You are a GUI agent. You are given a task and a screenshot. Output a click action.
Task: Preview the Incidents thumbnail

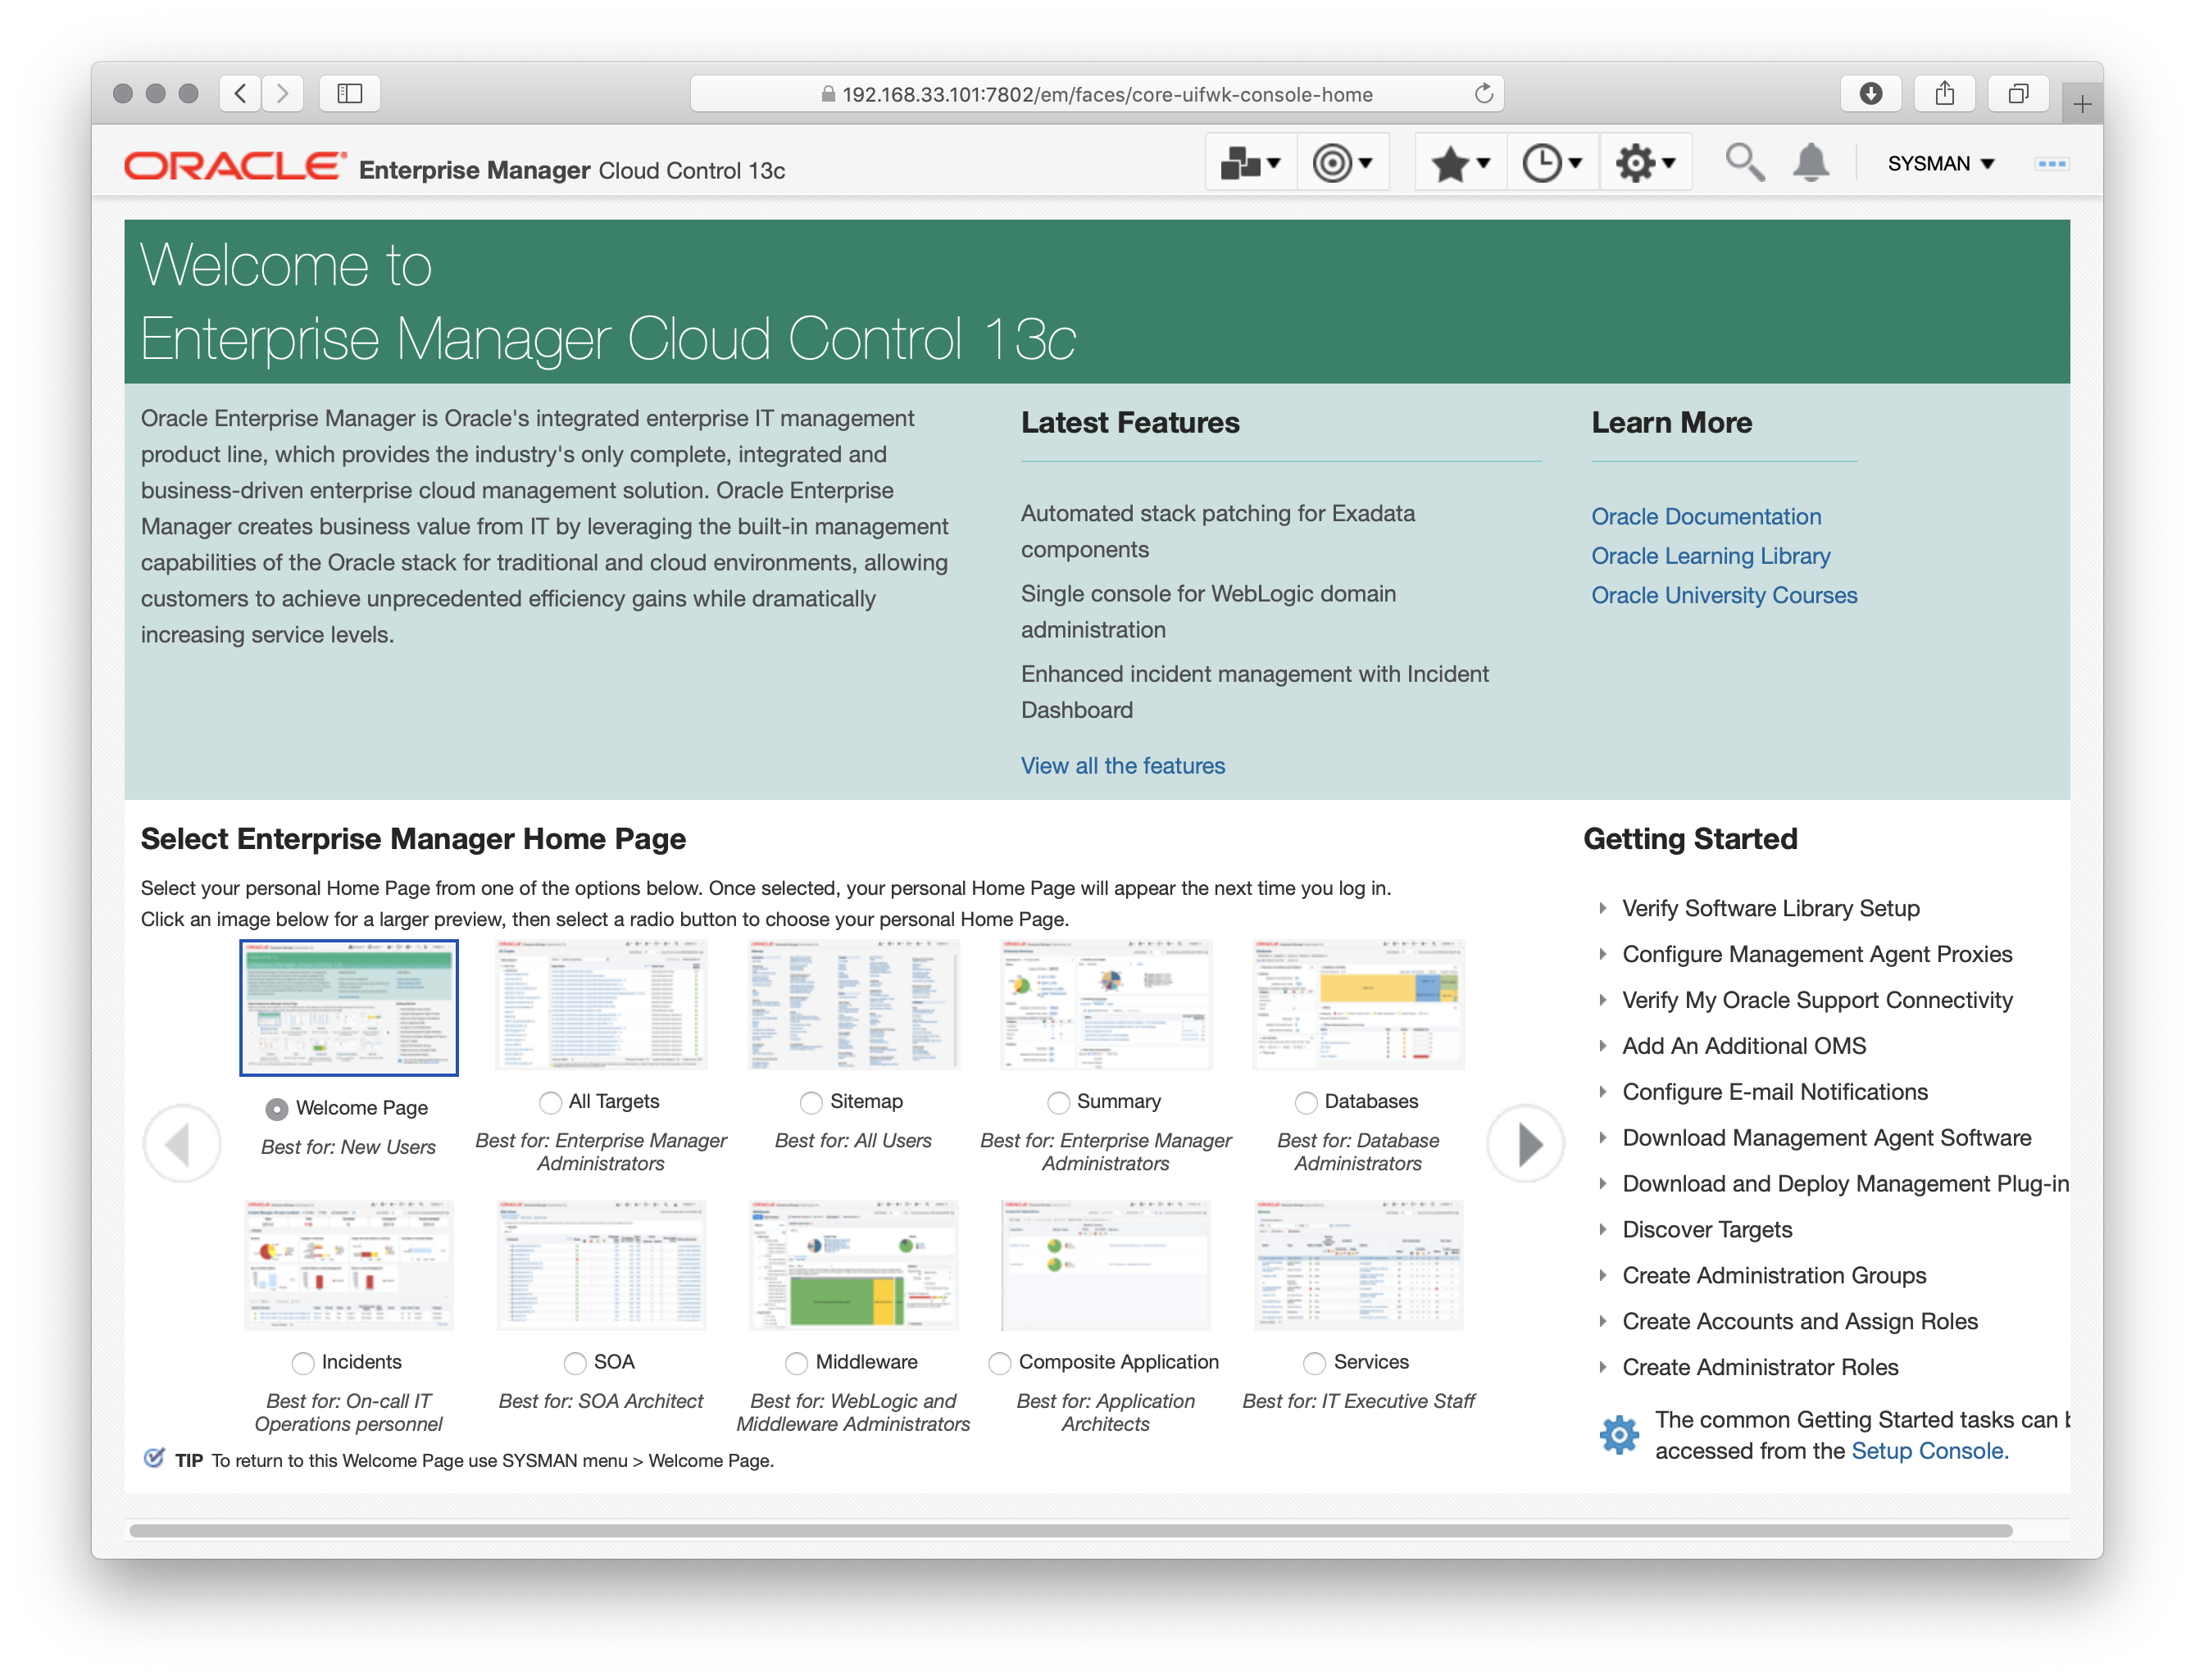(349, 1265)
